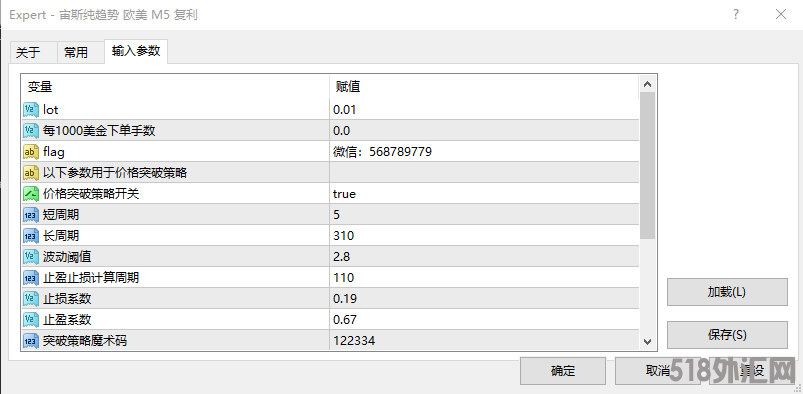Click the variable name 短周期

point(61,215)
